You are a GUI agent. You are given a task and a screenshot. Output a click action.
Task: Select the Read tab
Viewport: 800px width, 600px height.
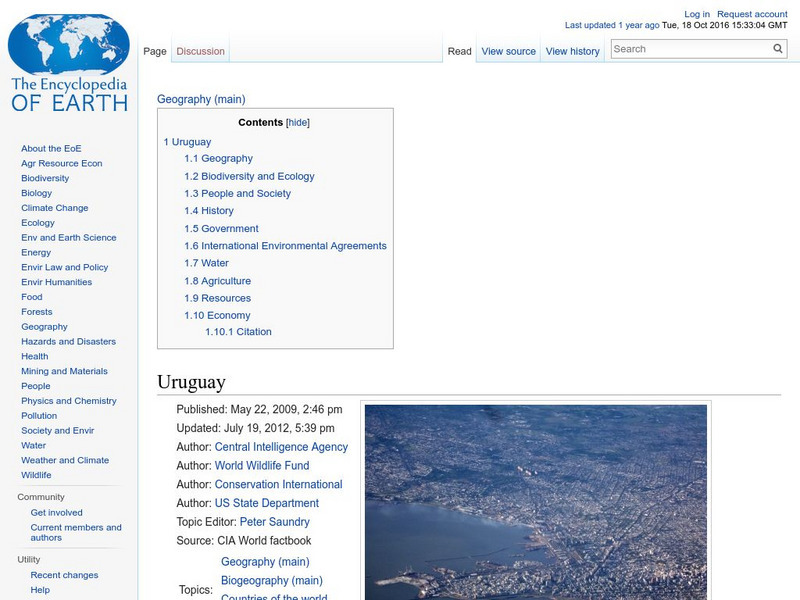[x=459, y=50]
